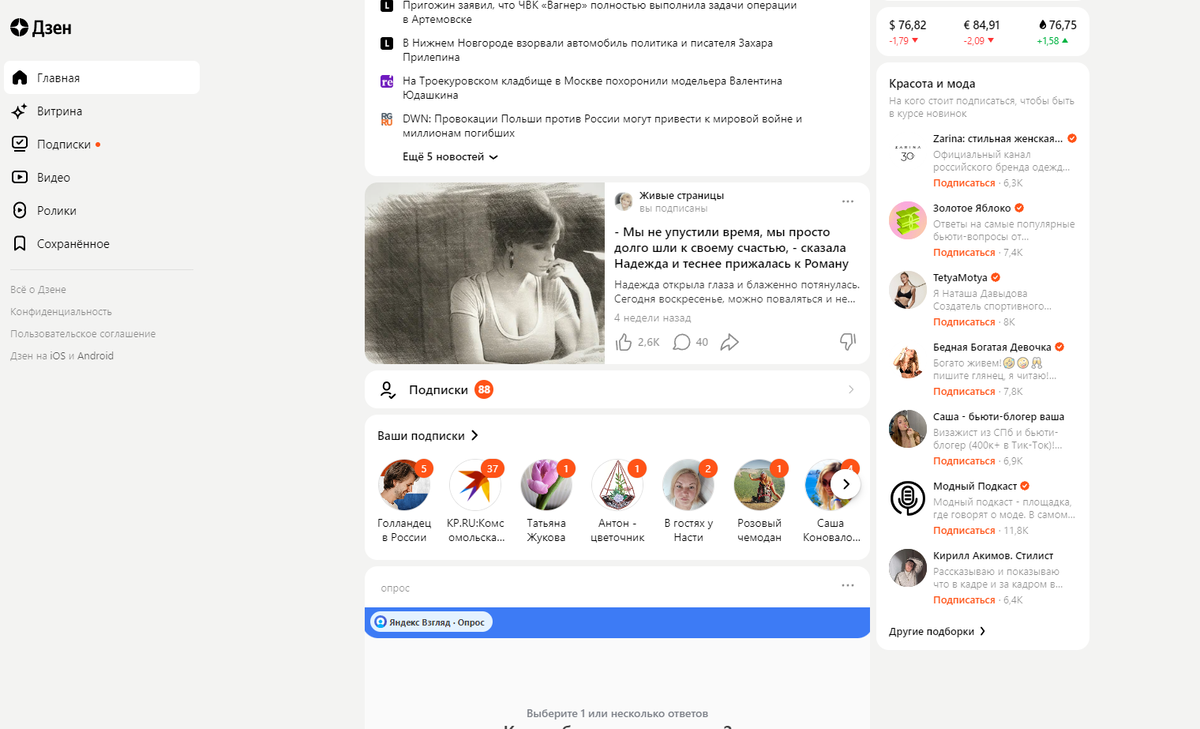Share the Живые страницы article
The image size is (1200, 729).
pos(730,342)
